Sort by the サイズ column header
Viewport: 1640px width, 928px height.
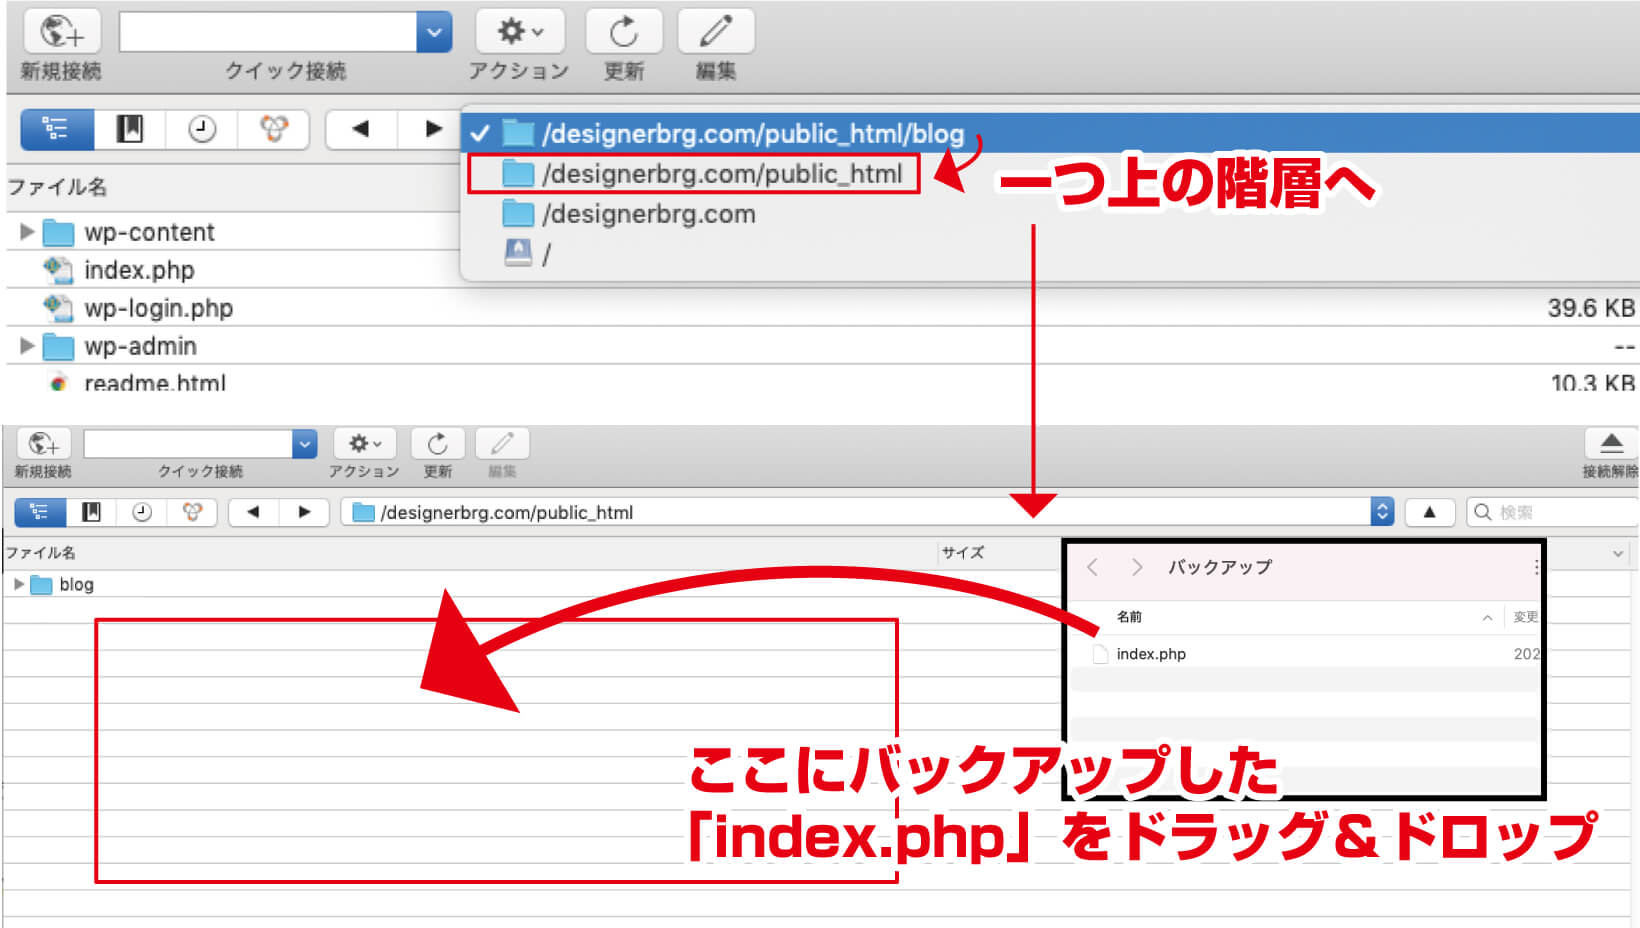click(x=963, y=552)
